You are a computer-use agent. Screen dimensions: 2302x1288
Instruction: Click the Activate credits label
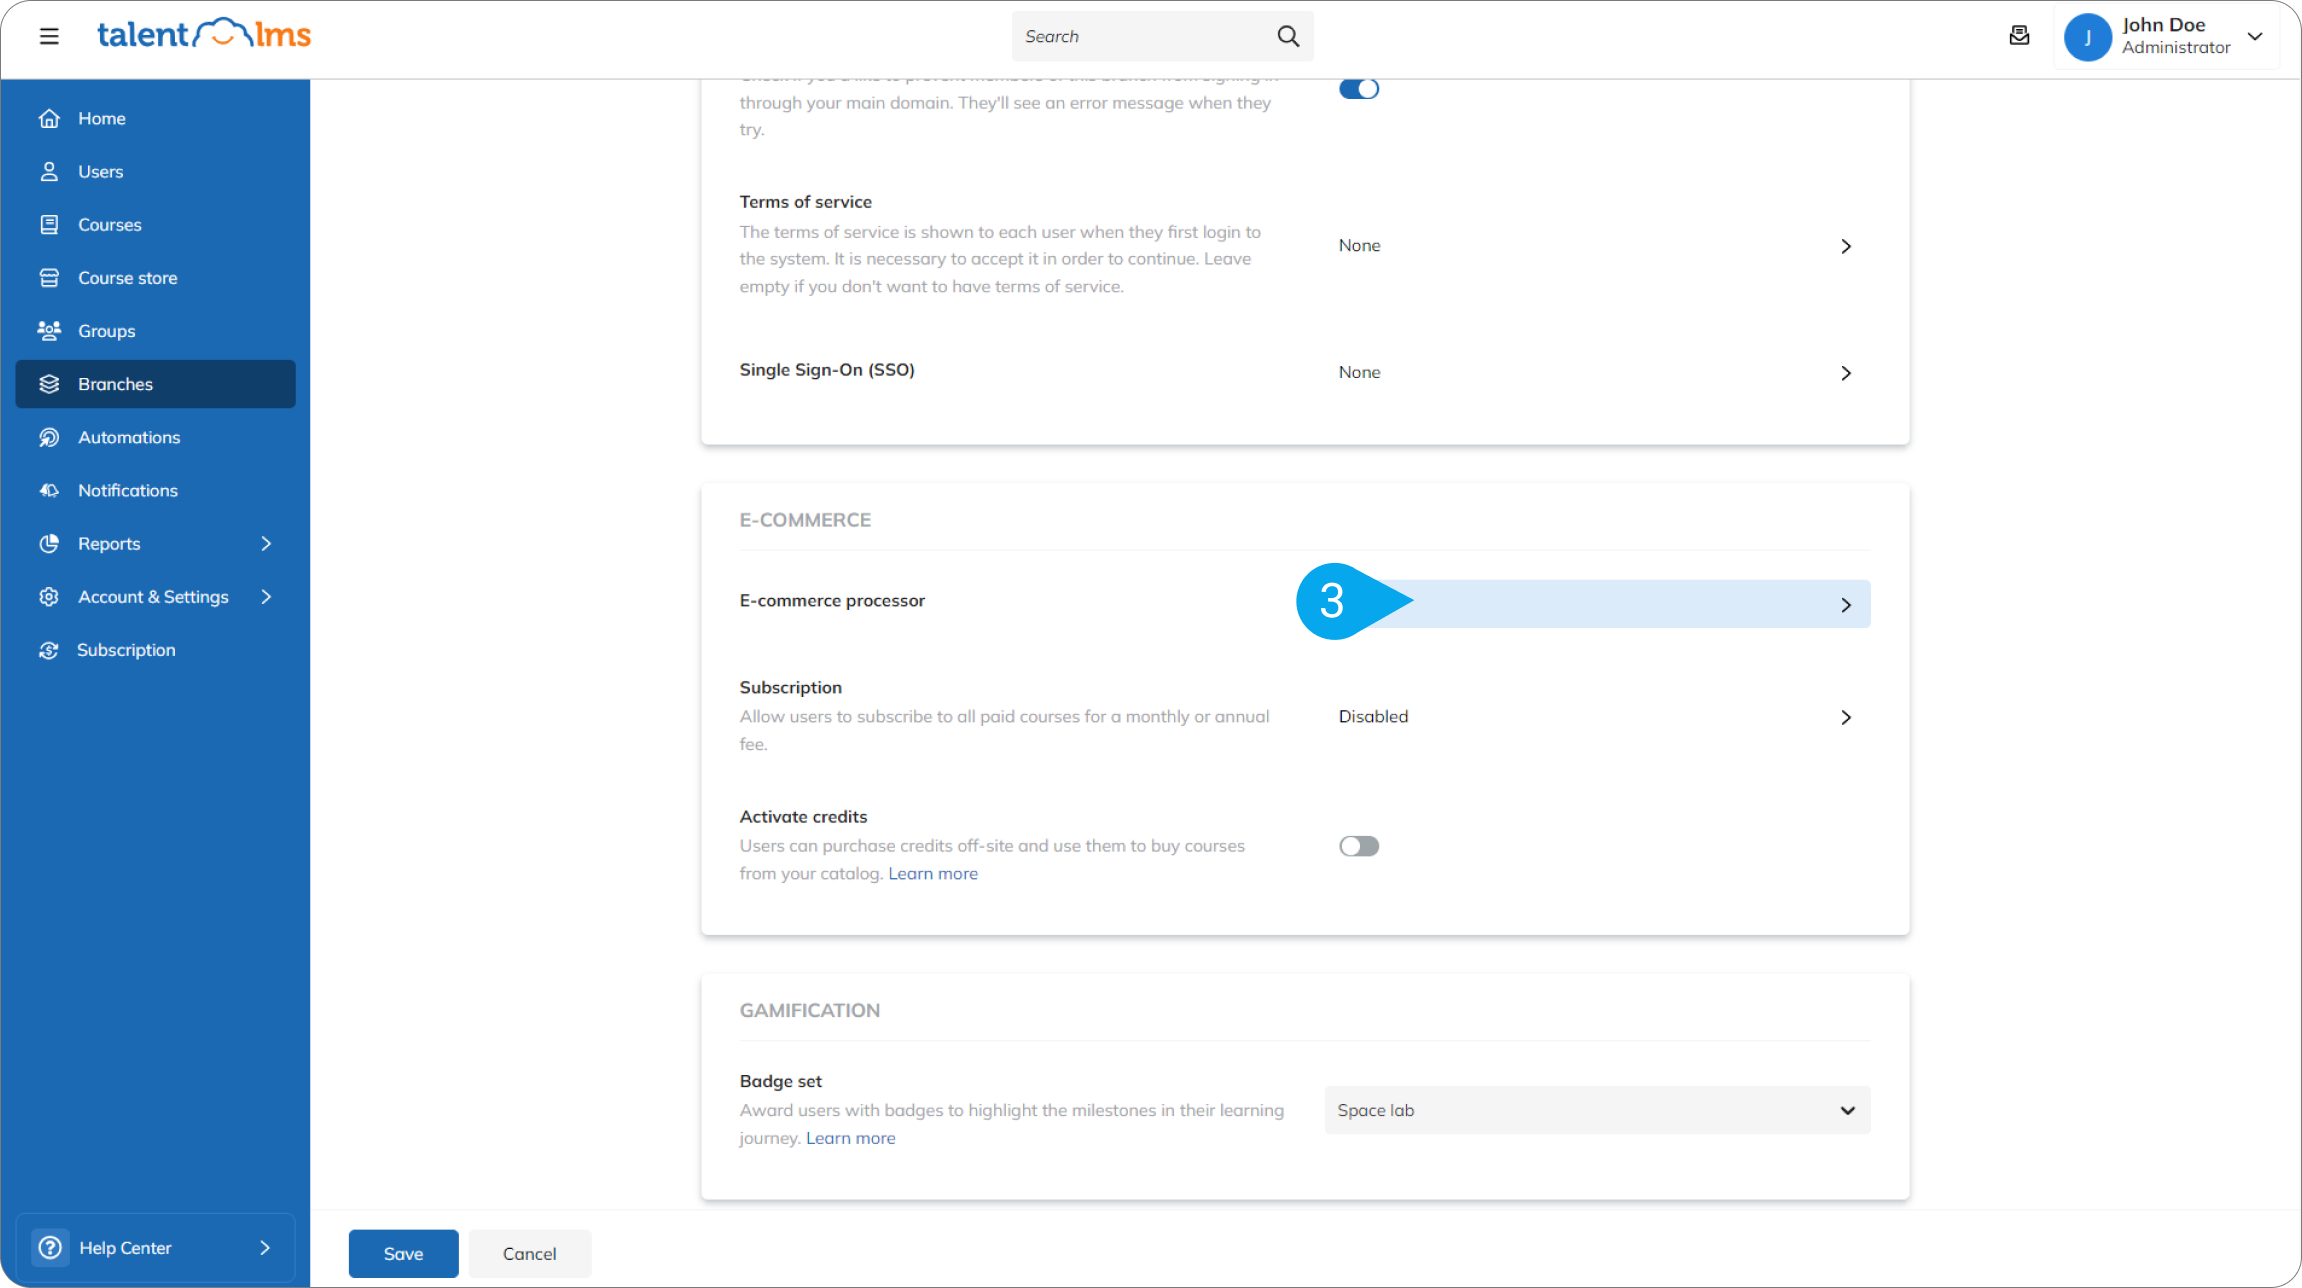click(803, 816)
